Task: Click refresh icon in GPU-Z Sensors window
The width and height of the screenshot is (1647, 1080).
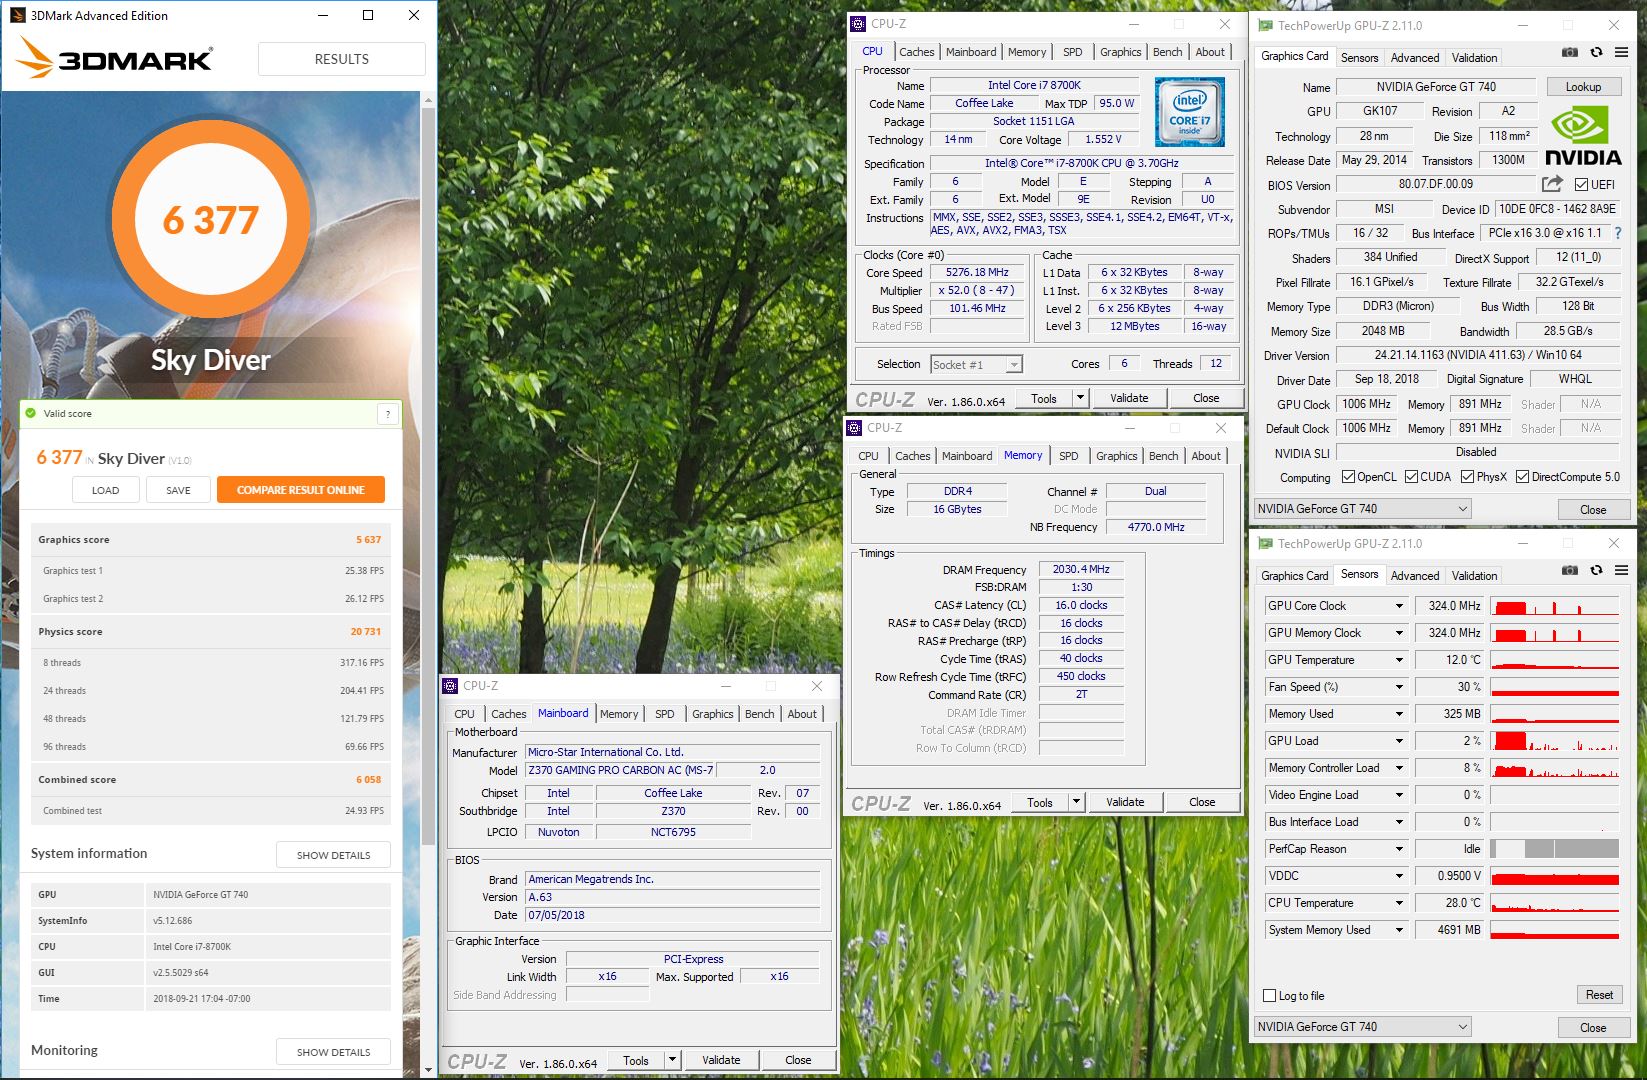Action: [1596, 570]
